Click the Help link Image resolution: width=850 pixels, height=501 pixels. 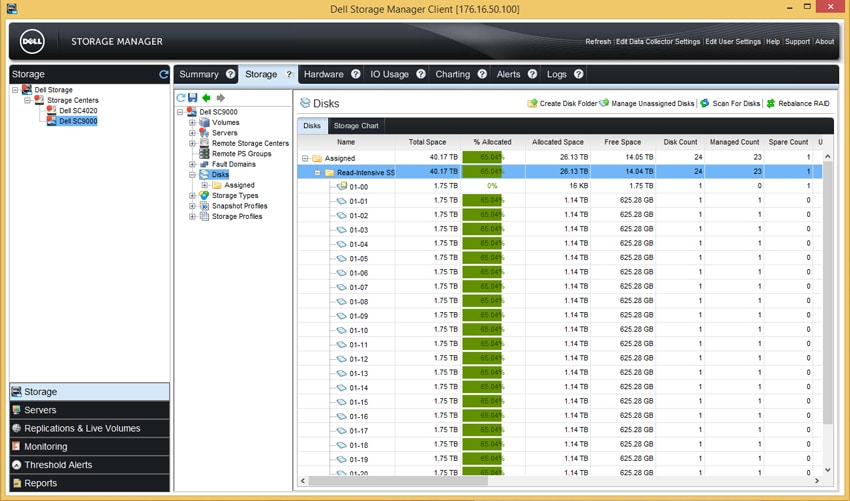[x=773, y=42]
